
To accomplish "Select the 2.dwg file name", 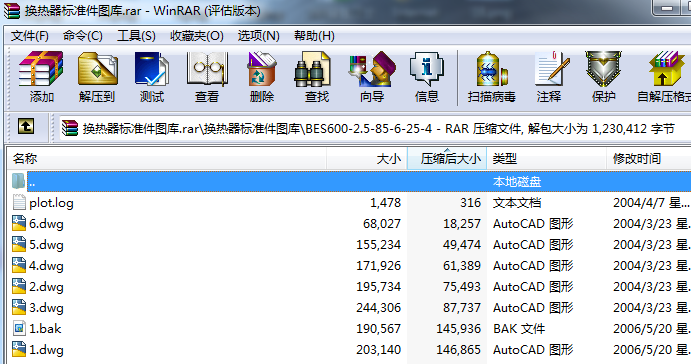I will (46, 287).
